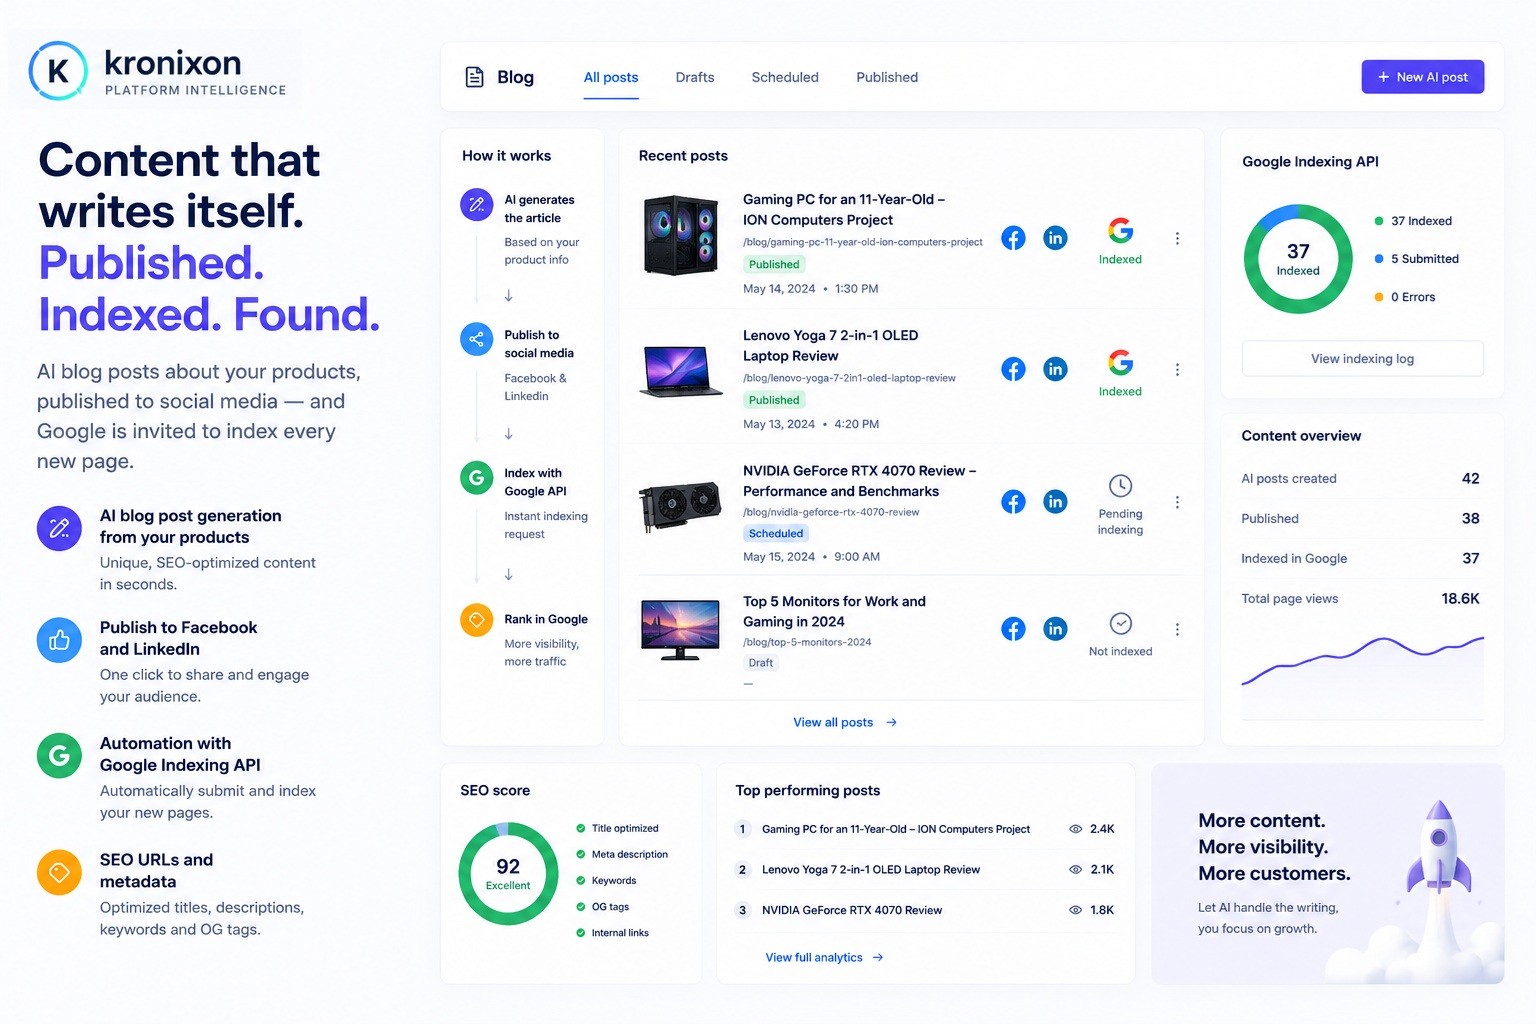Click eye views icon for Lenovo Yoga top post
1536x1024 pixels.
pos(1076,869)
